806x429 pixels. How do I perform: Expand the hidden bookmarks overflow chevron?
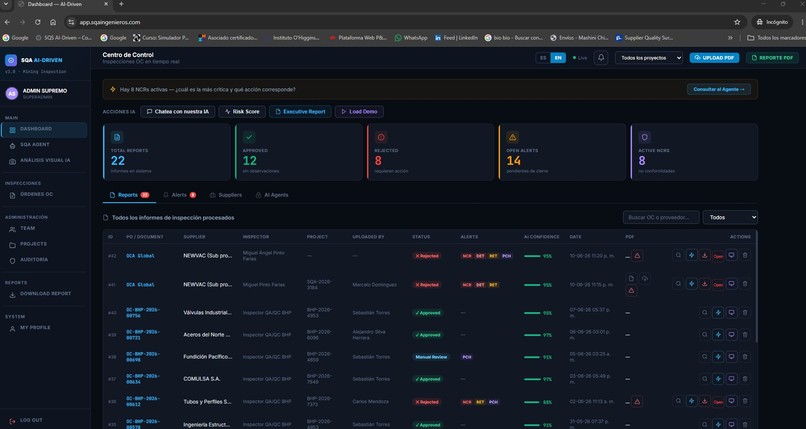tap(730, 38)
